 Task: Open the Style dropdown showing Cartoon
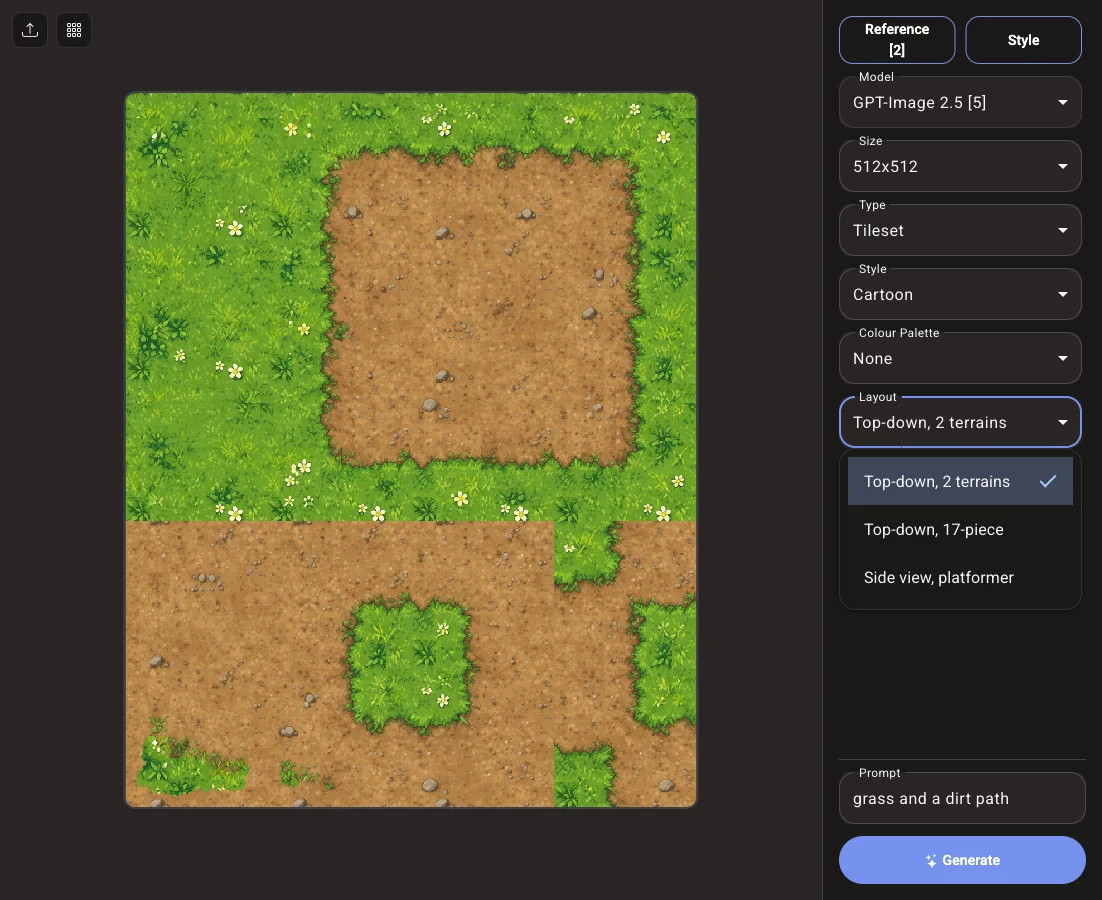960,294
